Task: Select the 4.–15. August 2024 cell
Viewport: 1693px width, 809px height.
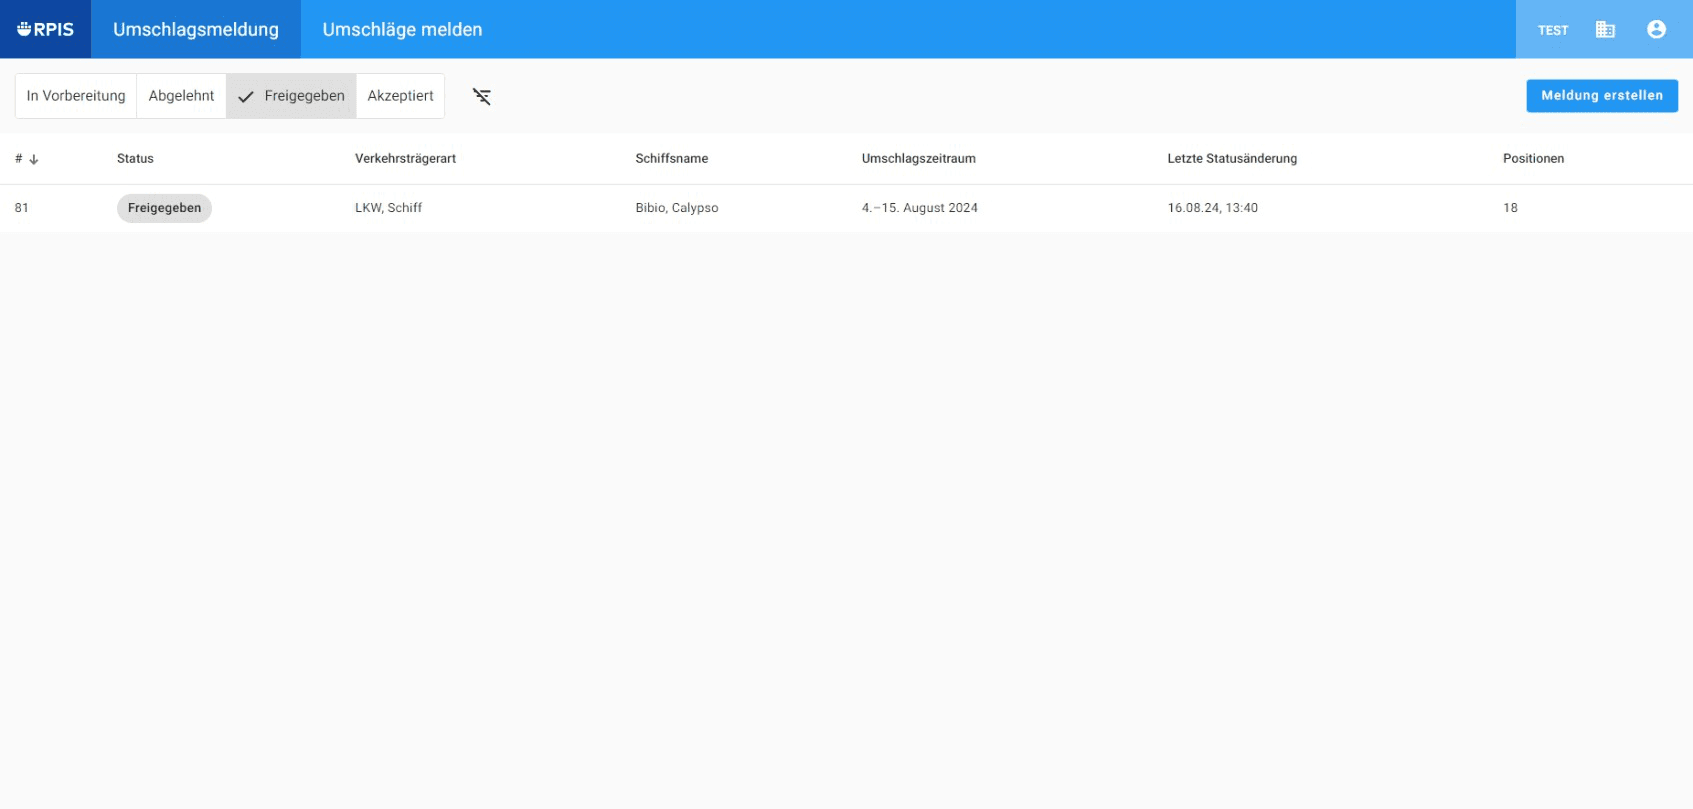Action: tap(919, 208)
